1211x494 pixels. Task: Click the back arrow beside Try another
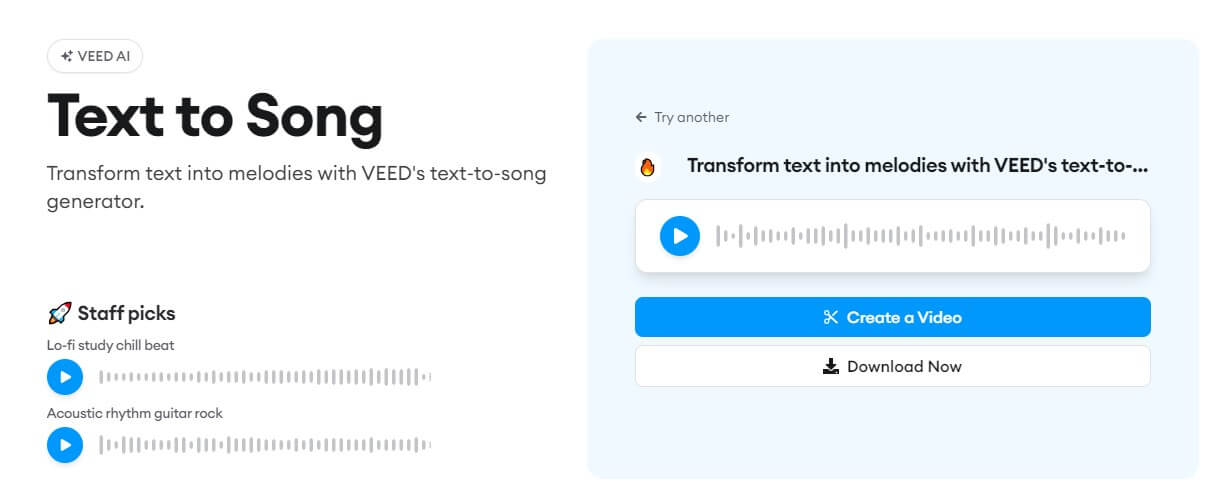click(641, 117)
